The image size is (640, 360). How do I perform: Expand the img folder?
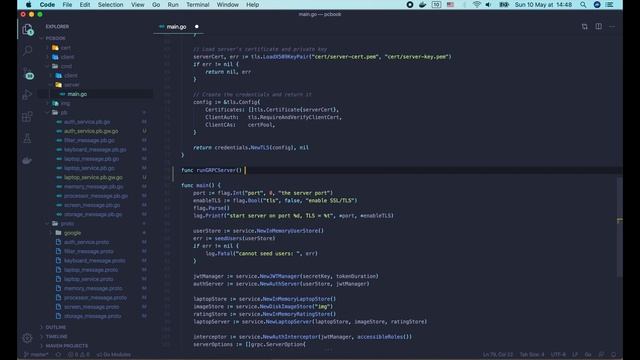tap(96, 103)
